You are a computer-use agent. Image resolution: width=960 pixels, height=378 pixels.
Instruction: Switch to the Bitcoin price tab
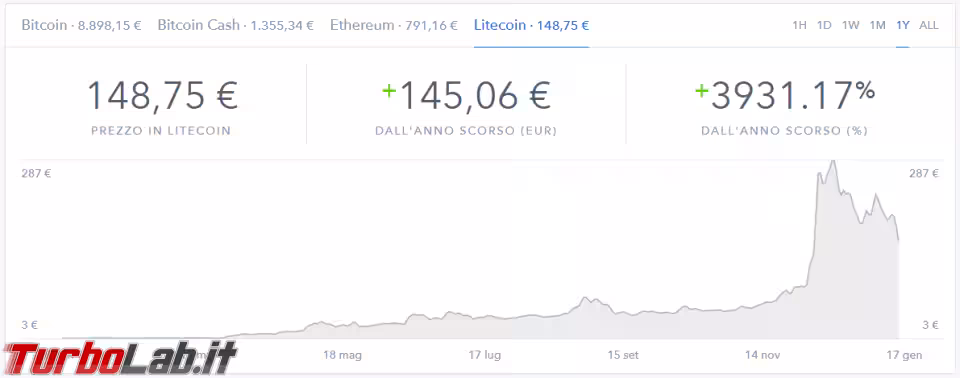81,26
